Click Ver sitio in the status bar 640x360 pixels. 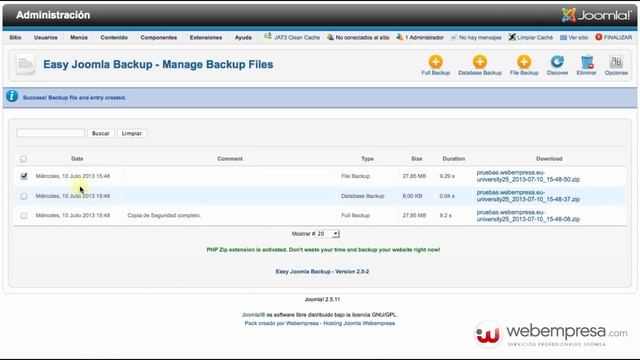(574, 37)
